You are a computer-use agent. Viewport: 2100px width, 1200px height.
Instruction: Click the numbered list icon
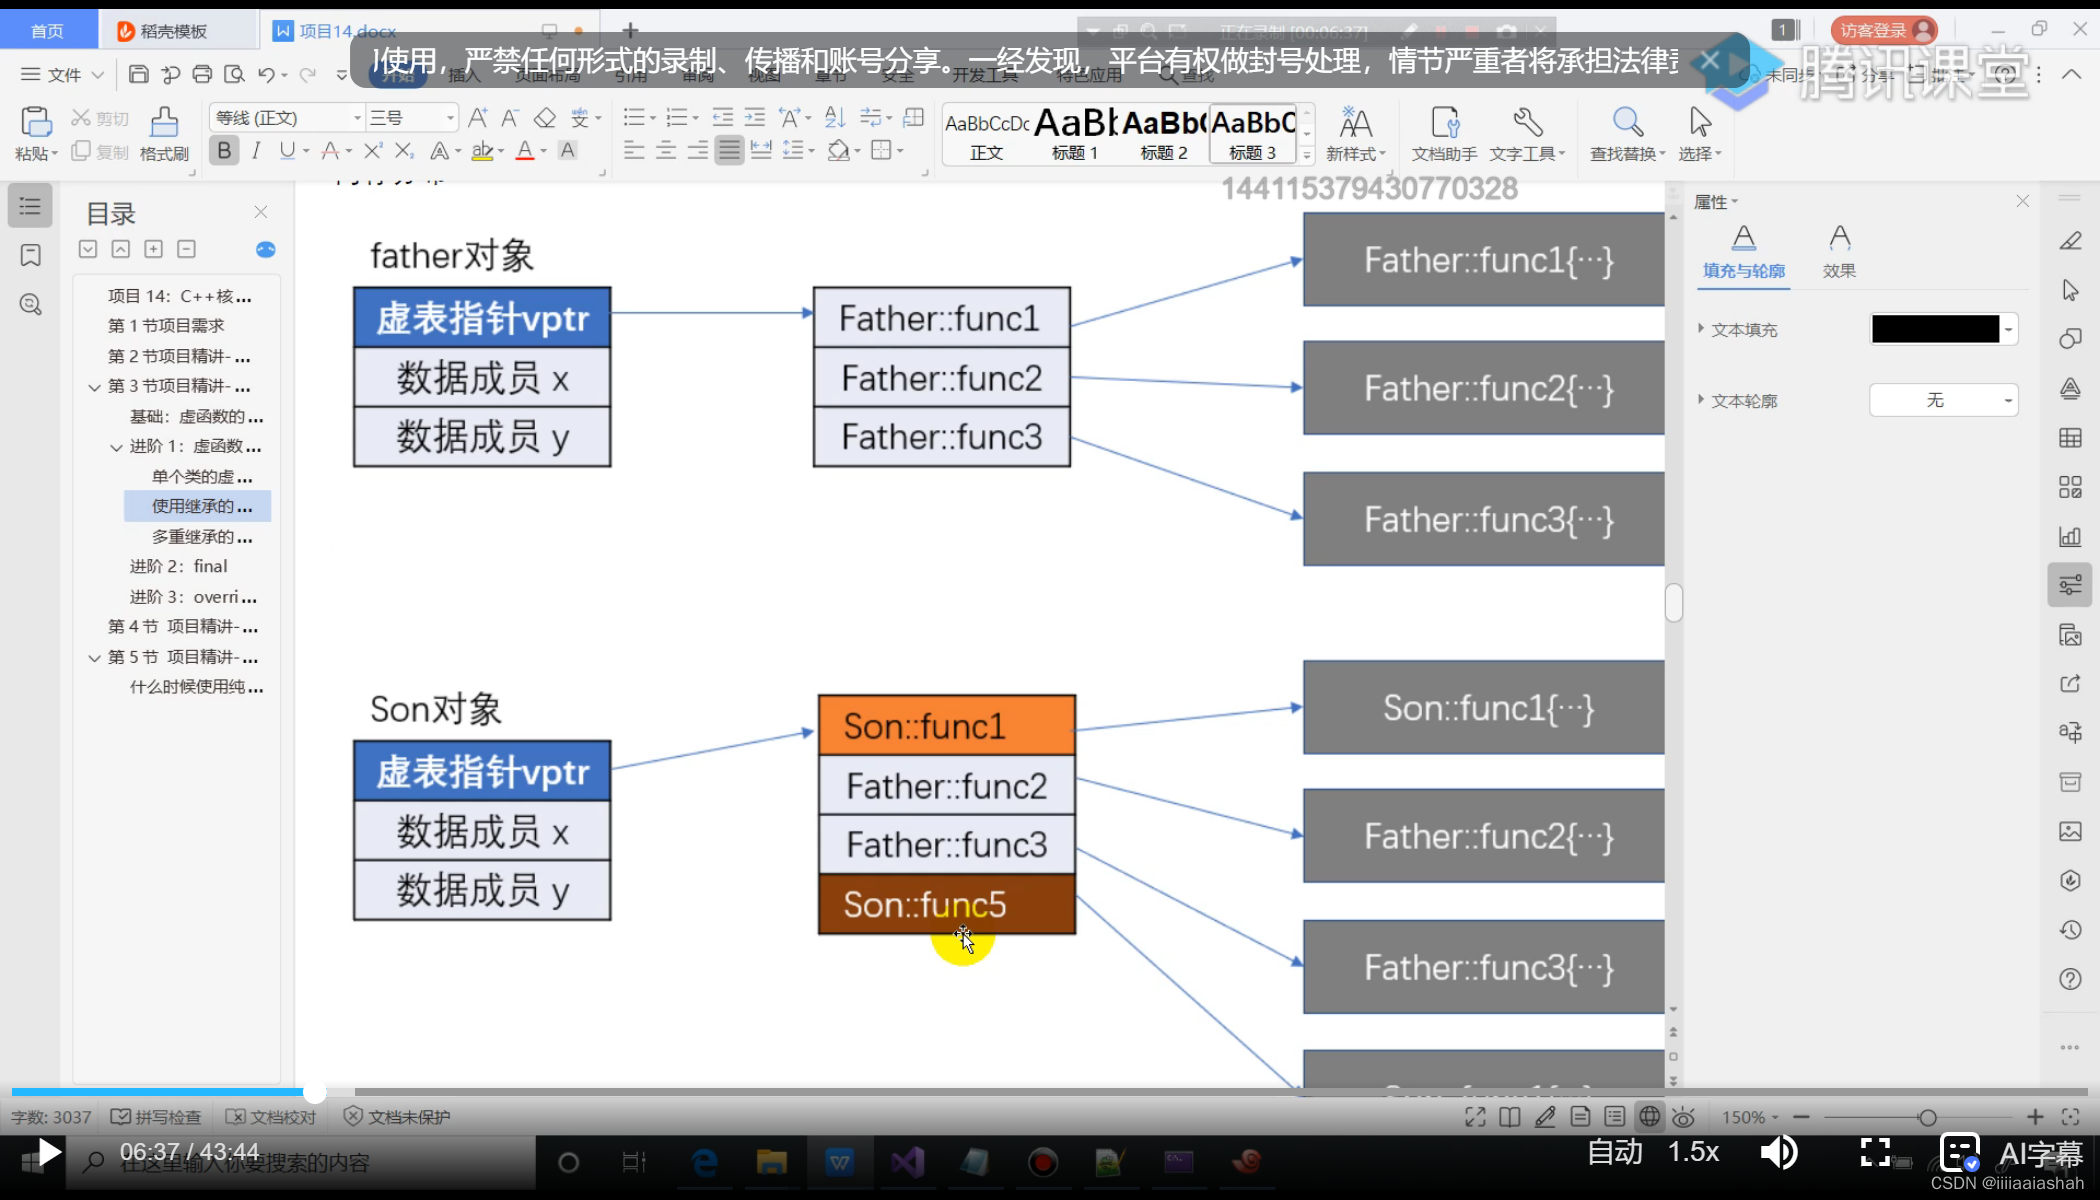click(x=677, y=118)
